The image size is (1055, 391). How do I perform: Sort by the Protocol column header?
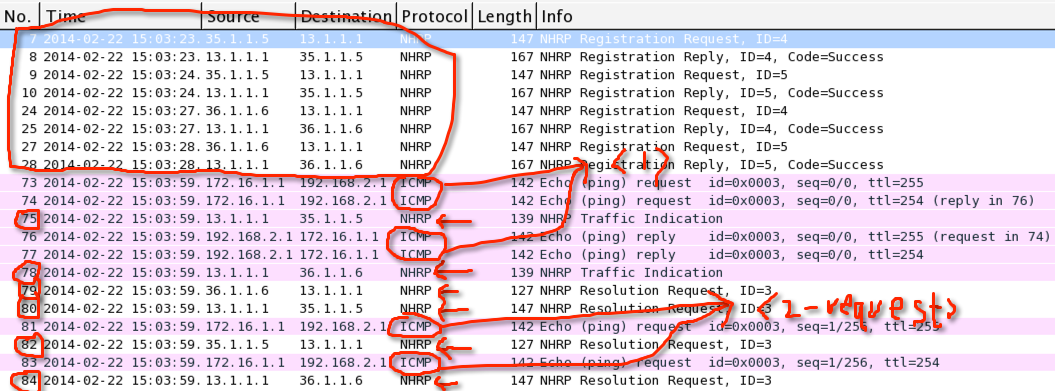434,16
